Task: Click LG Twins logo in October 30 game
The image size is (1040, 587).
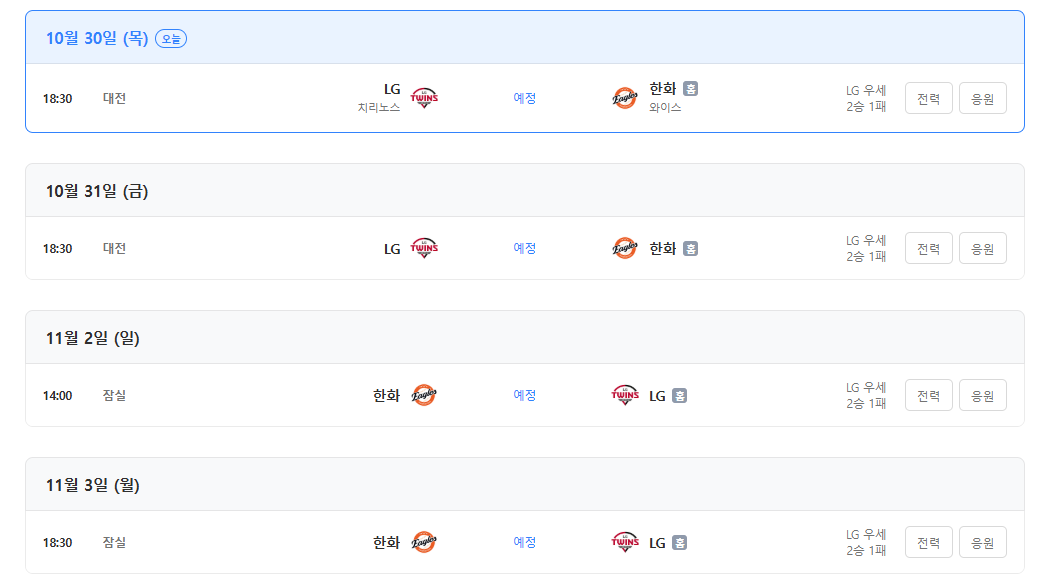Action: click(424, 98)
